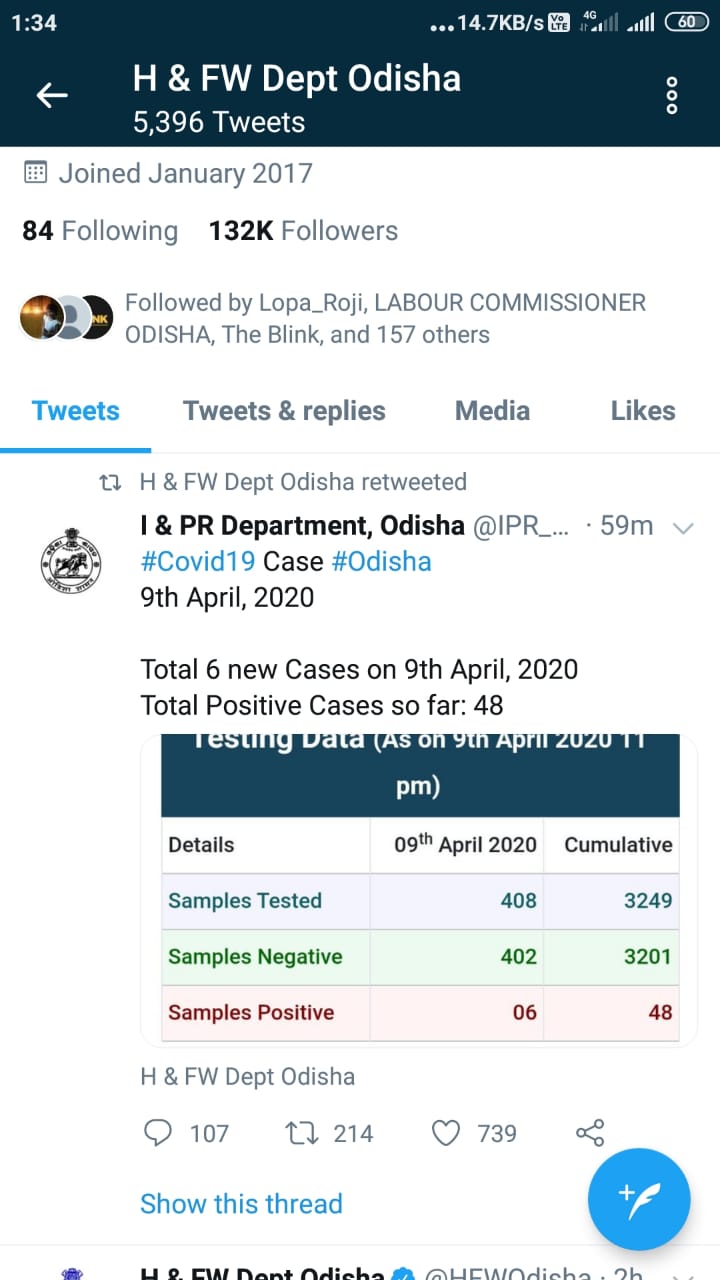The height and width of the screenshot is (1280, 720).
Task: View the 132K Followers list
Action: tap(303, 231)
